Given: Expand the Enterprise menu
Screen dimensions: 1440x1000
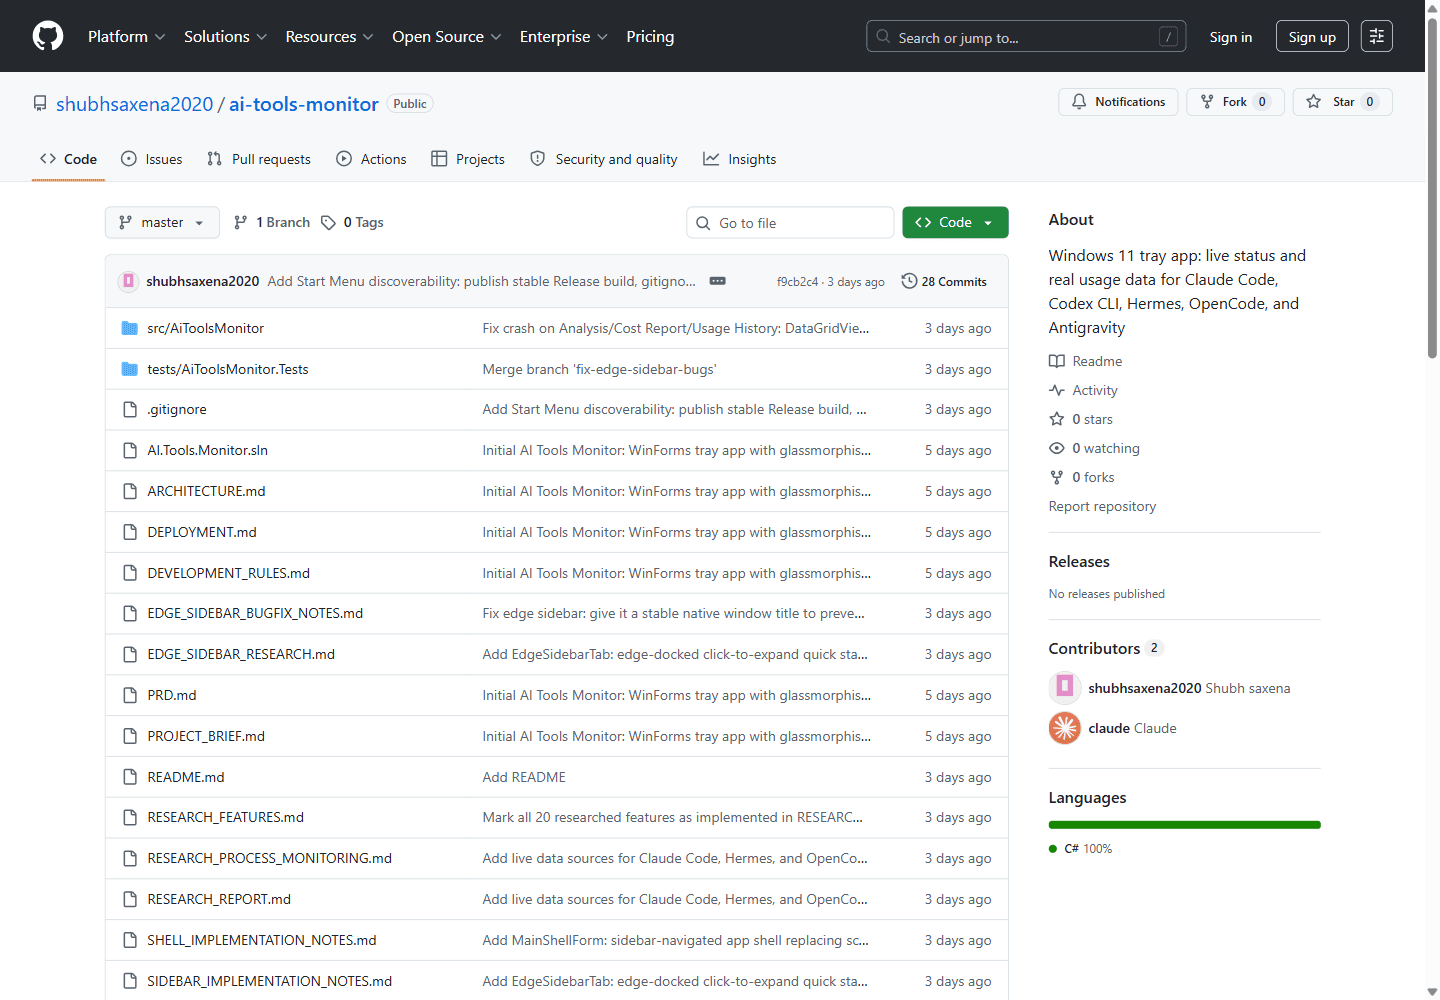Looking at the screenshot, I should (x=564, y=37).
